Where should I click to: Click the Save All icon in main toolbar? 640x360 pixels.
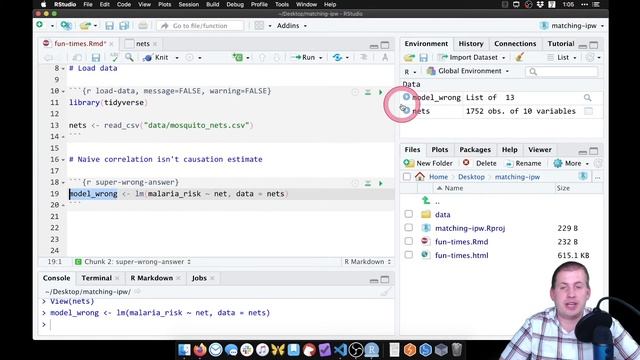click(124, 26)
